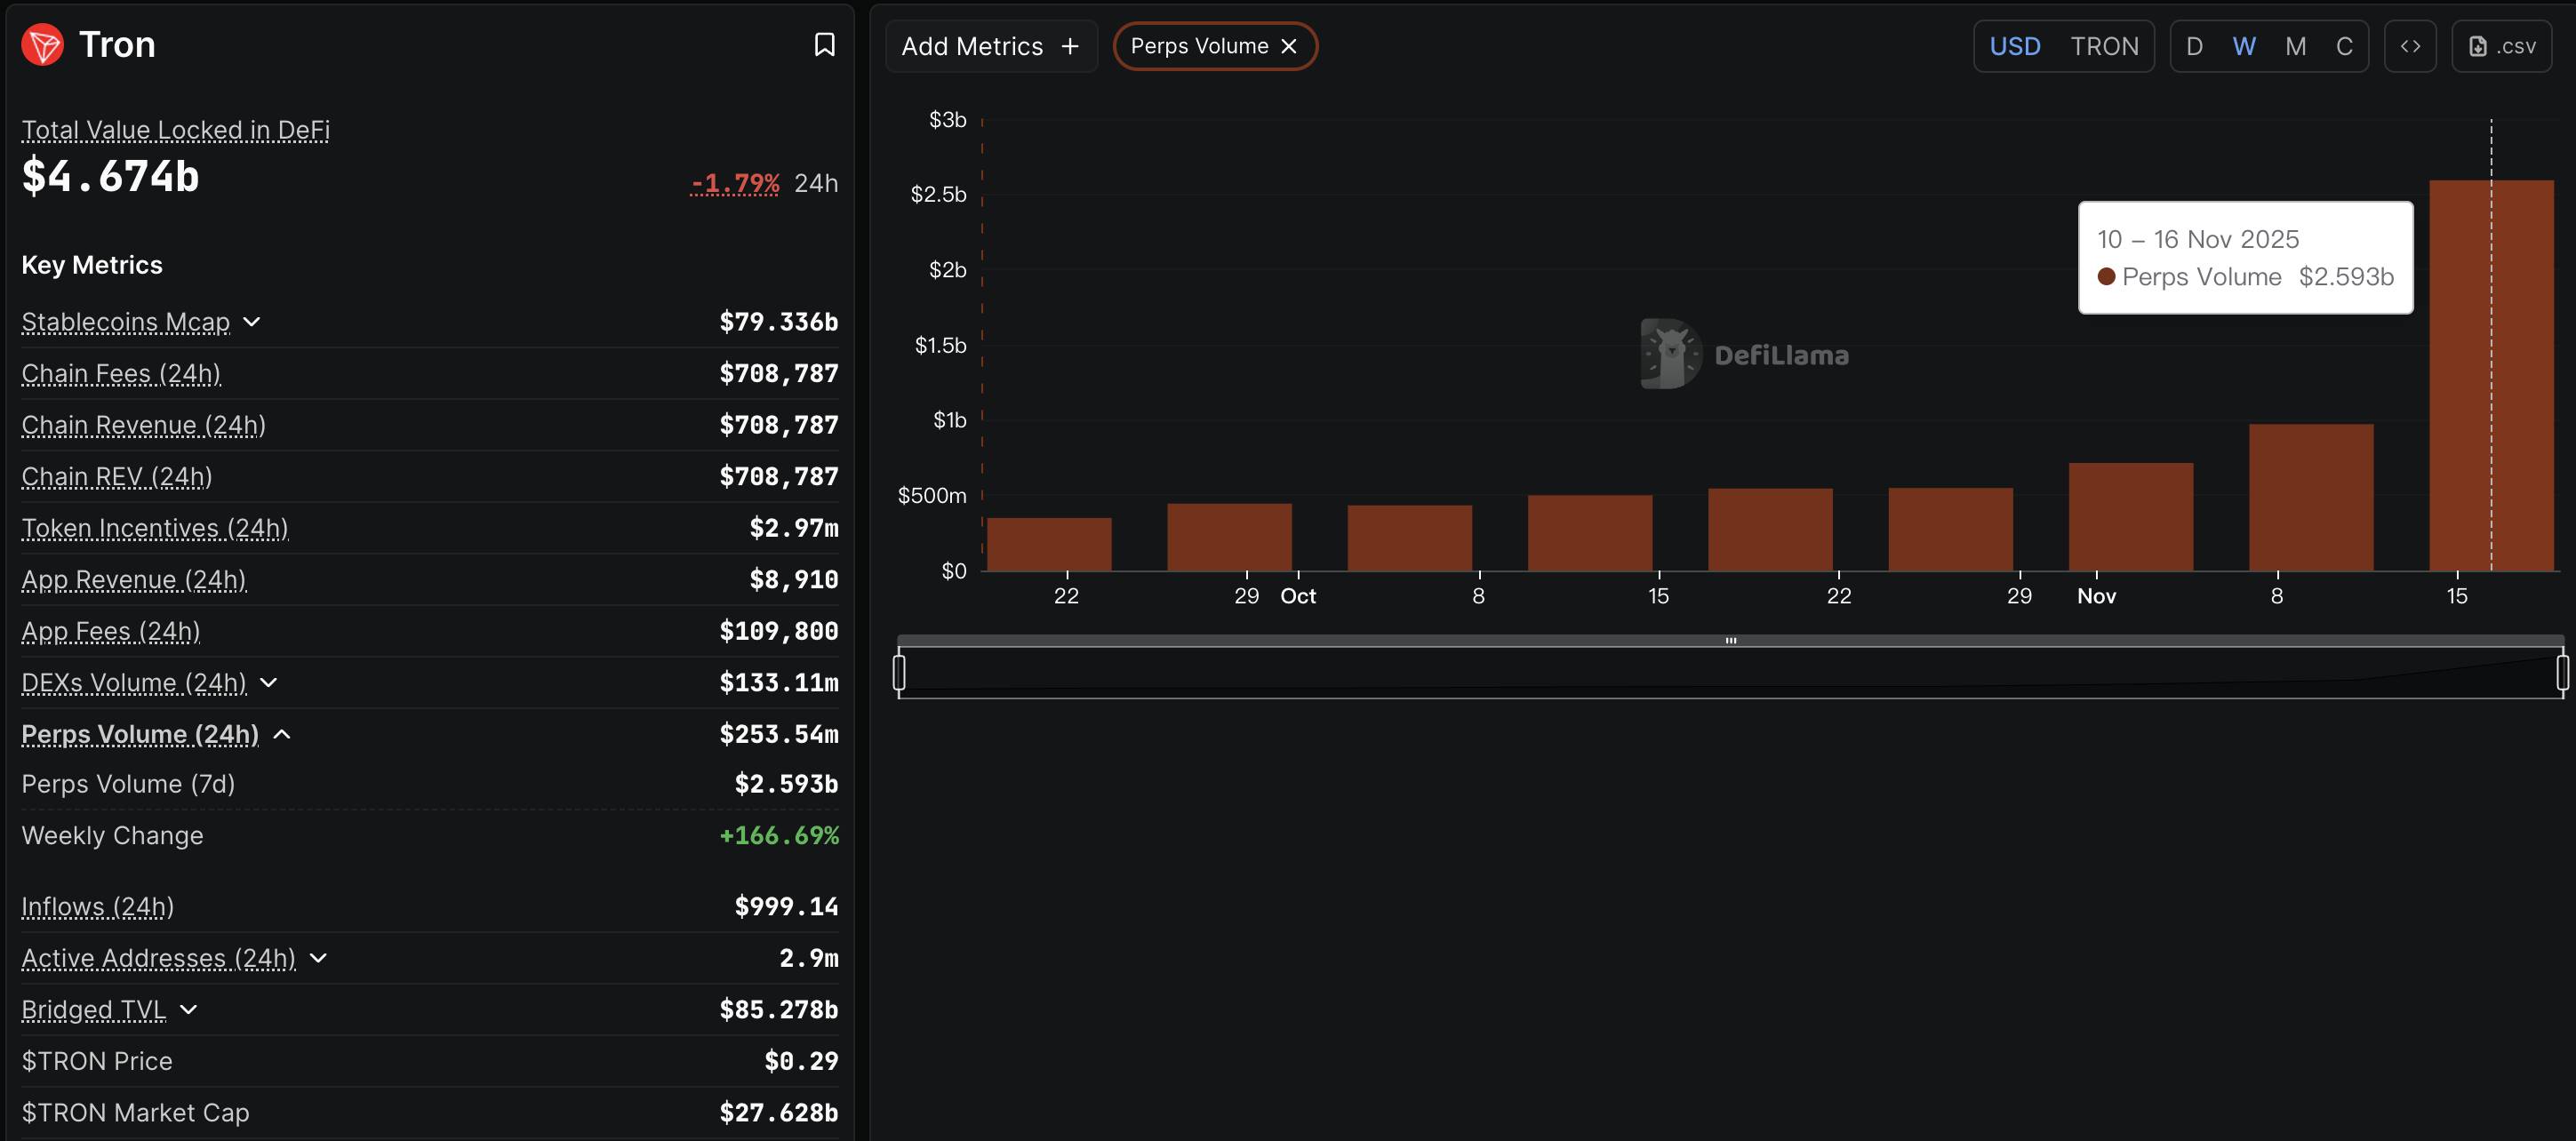This screenshot has height=1141, width=2576.
Task: Click the Tron logo icon
Action: click(x=43, y=45)
